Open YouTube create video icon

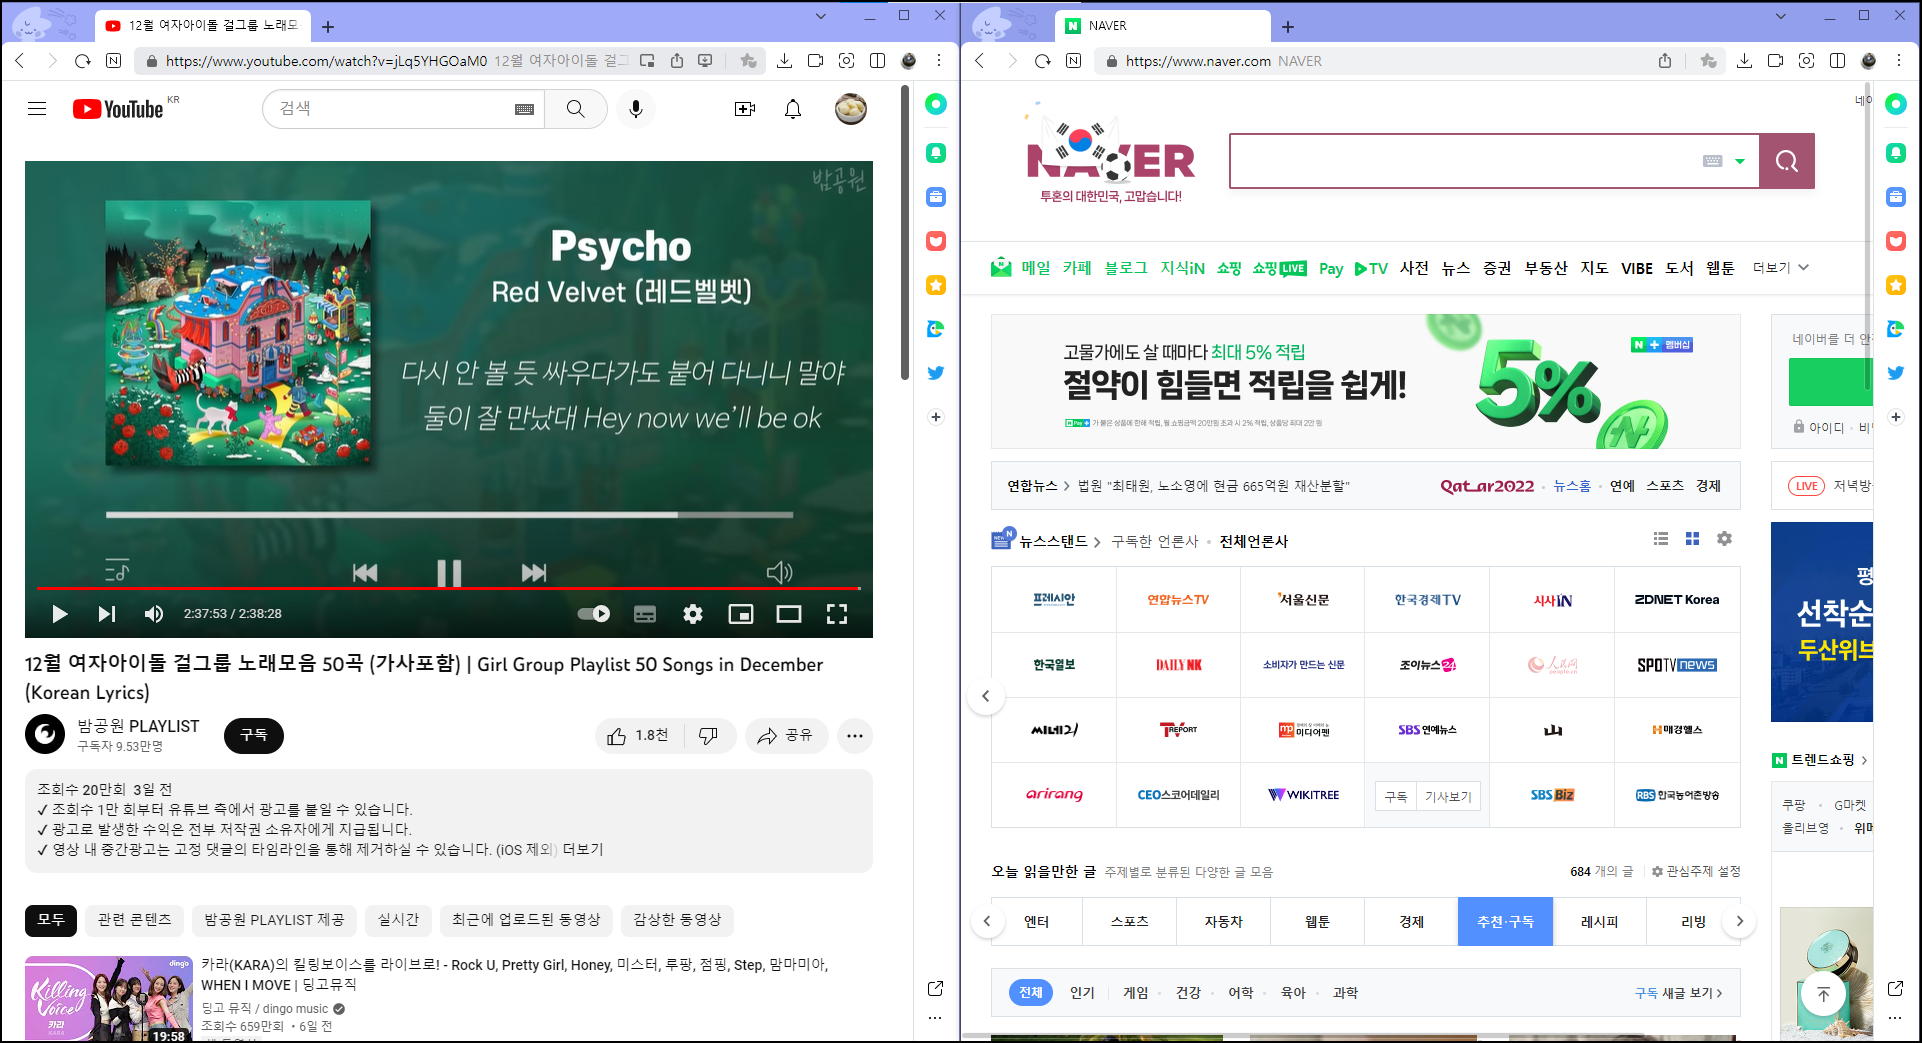tap(745, 109)
